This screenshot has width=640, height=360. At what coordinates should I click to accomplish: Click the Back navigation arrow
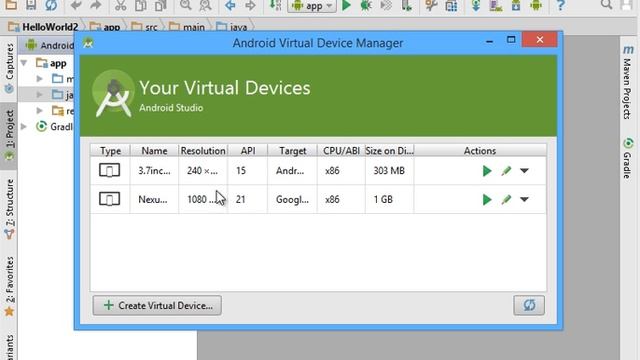(230, 5)
